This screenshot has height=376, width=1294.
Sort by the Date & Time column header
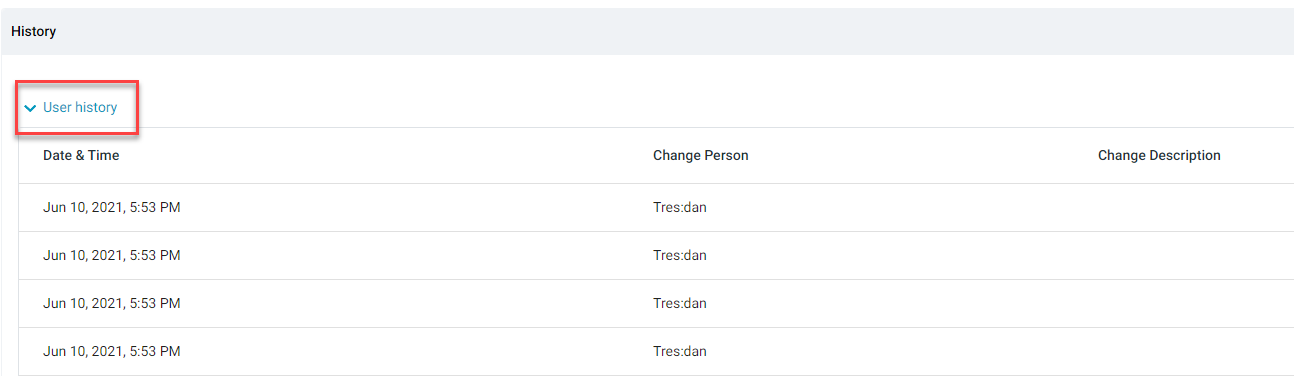point(81,155)
